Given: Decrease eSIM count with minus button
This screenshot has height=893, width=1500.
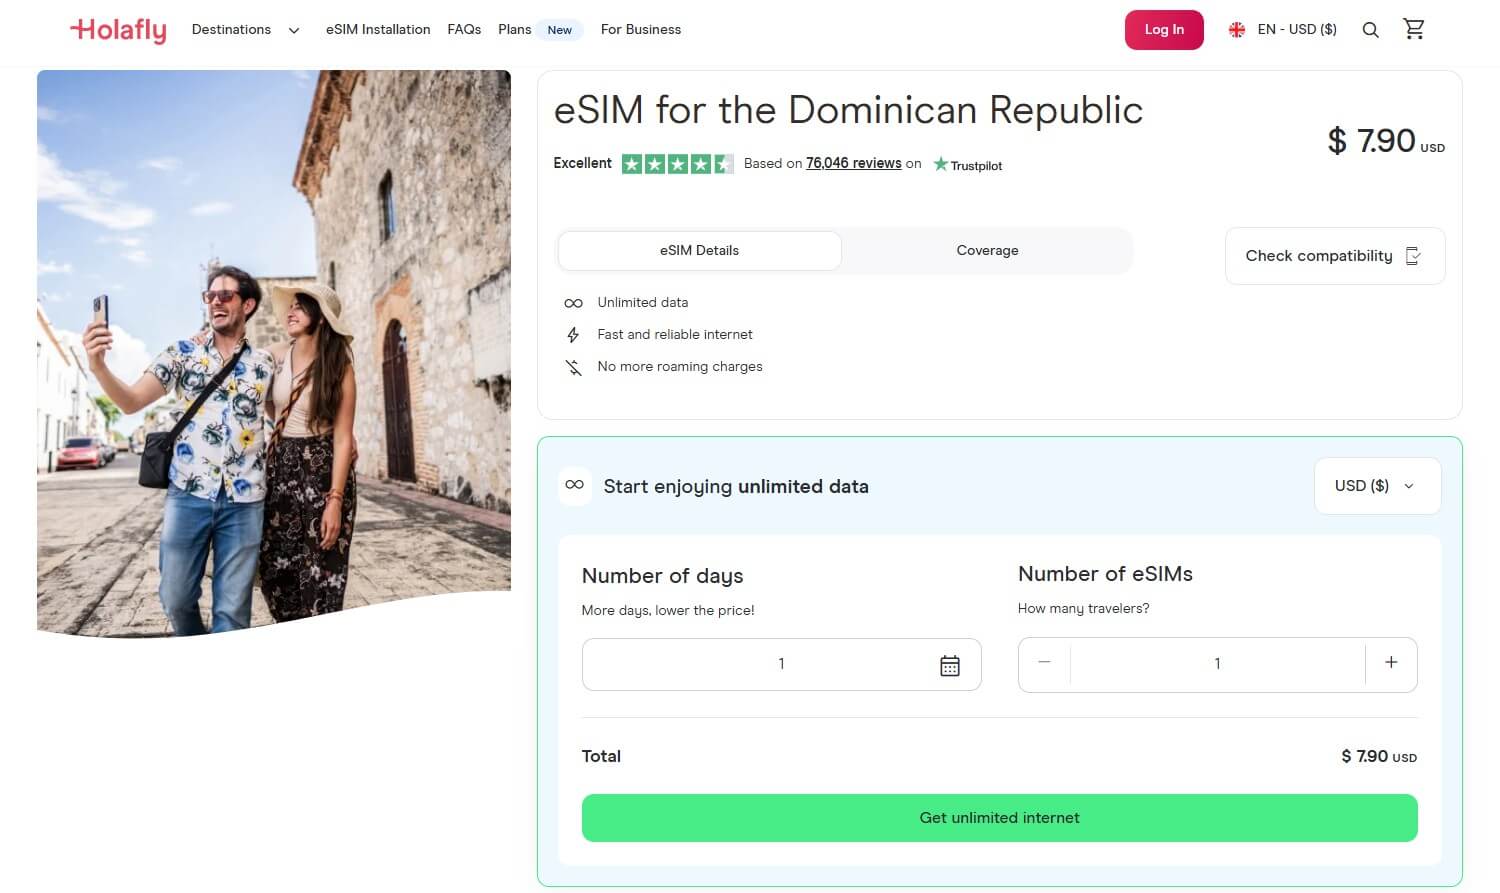Looking at the screenshot, I should [x=1044, y=663].
